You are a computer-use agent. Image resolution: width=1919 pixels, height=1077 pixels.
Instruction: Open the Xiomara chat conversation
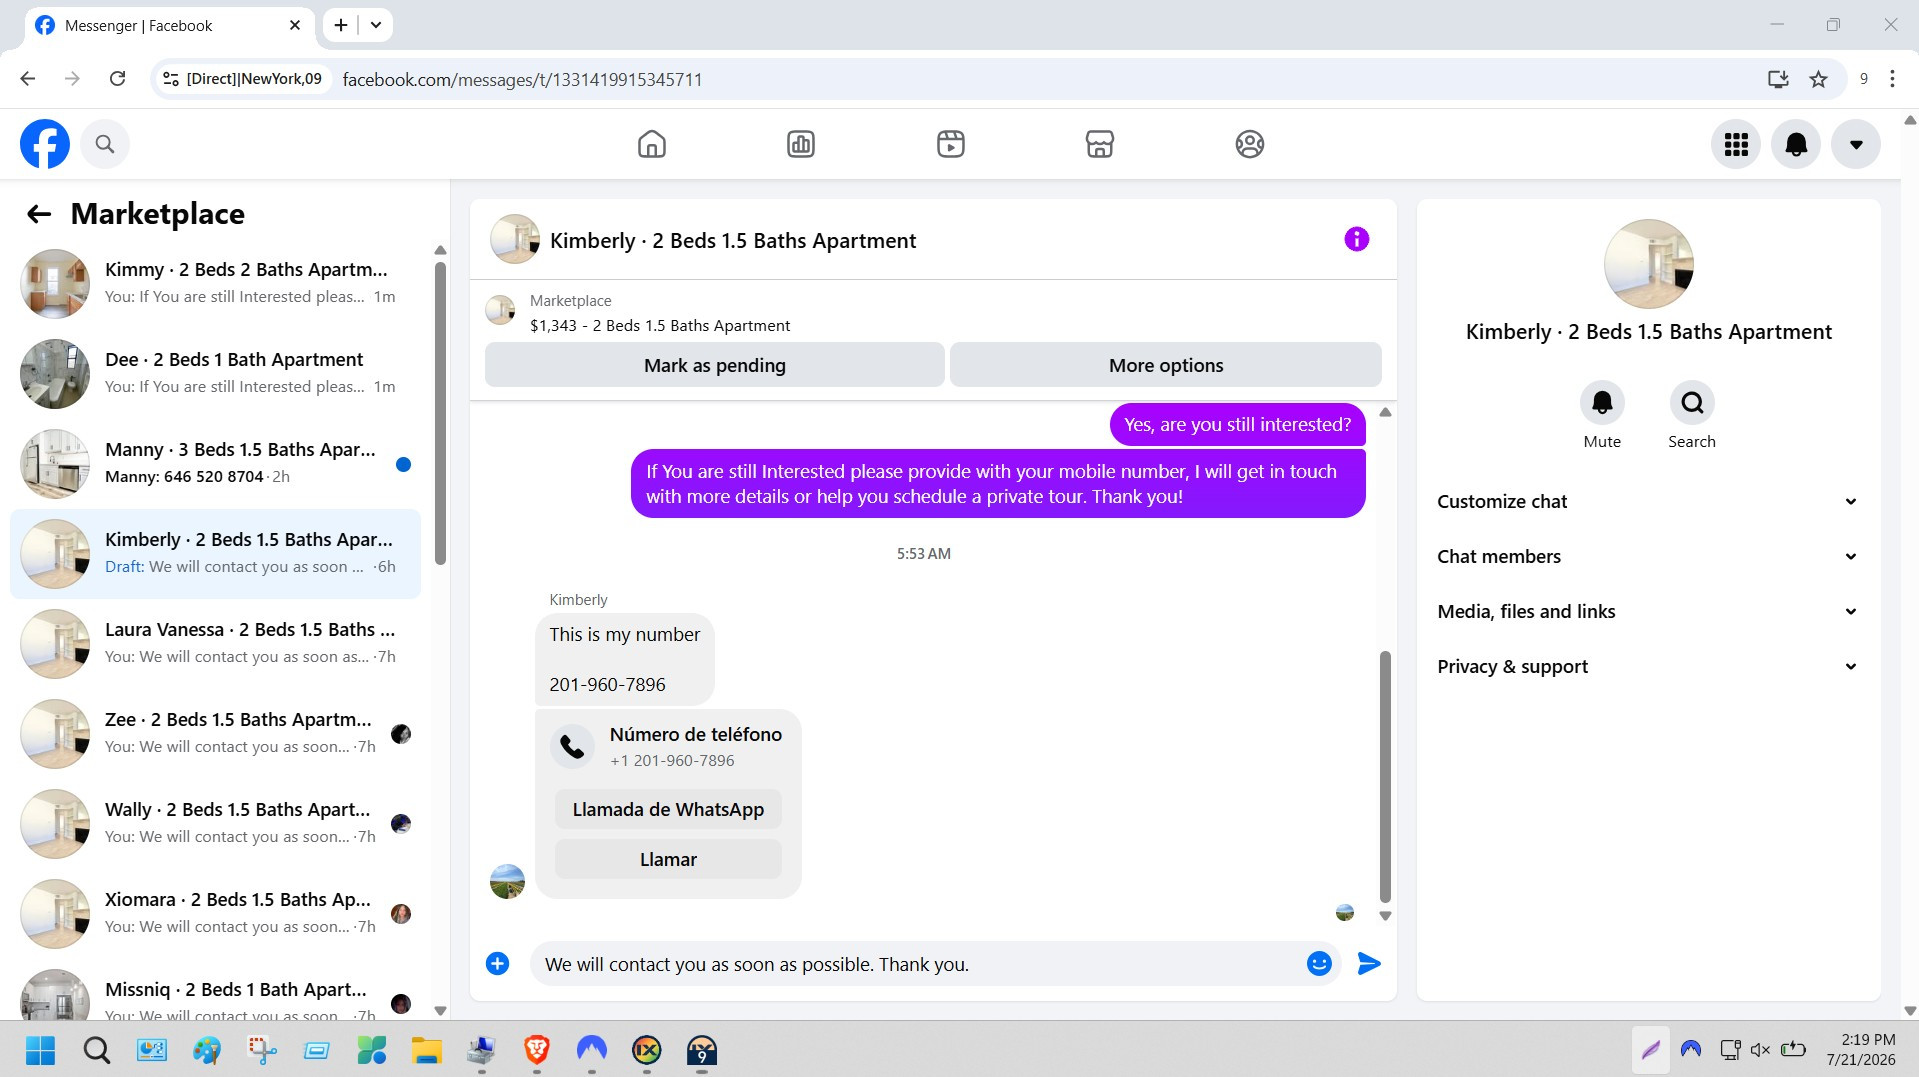pyautogui.click(x=215, y=913)
